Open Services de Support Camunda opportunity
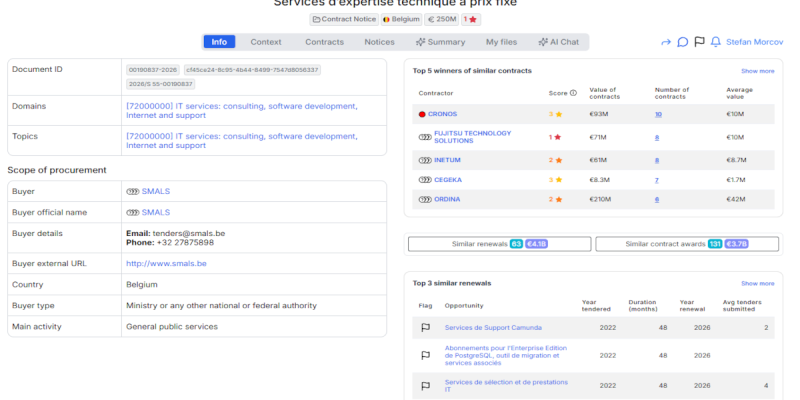This screenshot has height=400, width=800. [x=493, y=328]
